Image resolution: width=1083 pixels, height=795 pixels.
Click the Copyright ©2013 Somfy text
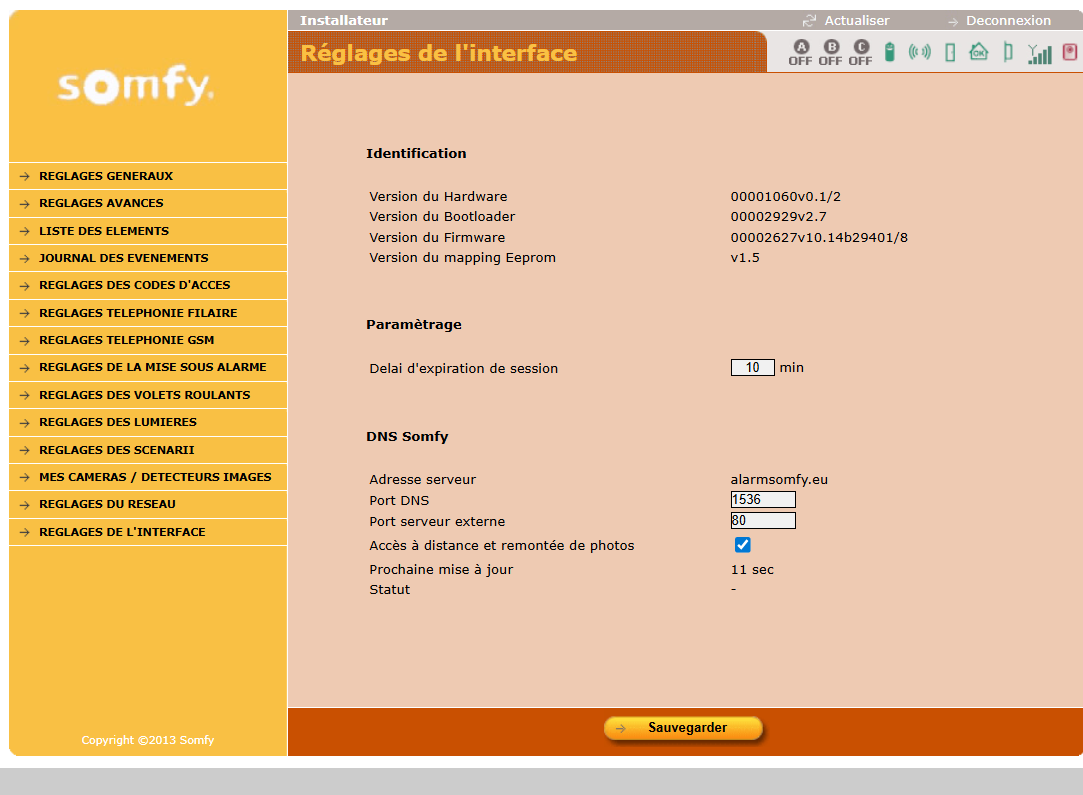pos(148,740)
